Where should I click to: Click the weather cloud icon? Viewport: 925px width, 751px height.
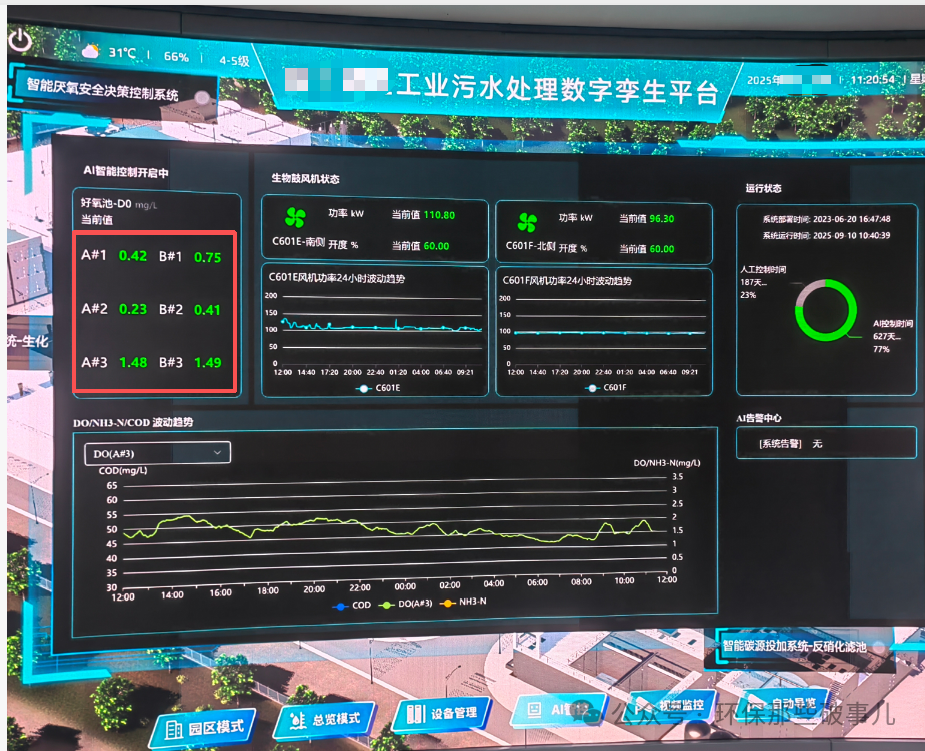click(x=90, y=51)
